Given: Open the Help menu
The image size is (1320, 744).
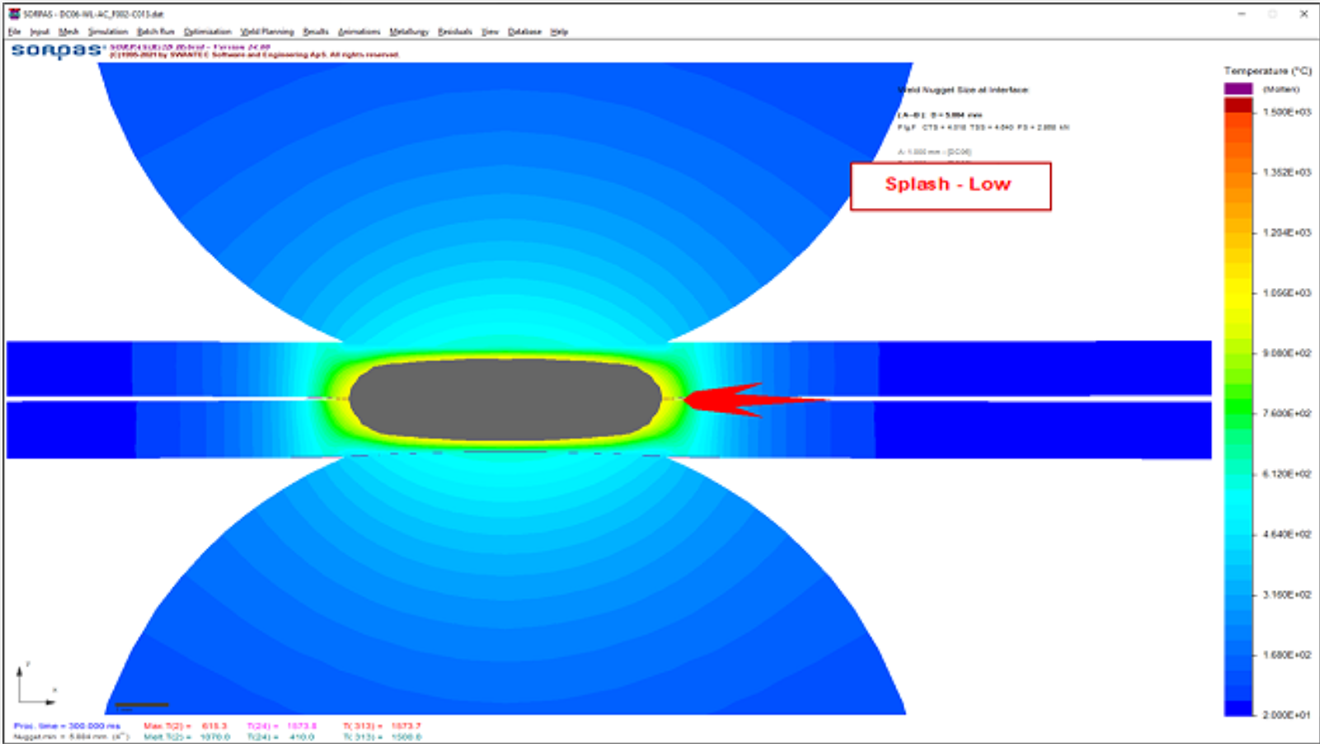Looking at the screenshot, I should click(x=559, y=32).
